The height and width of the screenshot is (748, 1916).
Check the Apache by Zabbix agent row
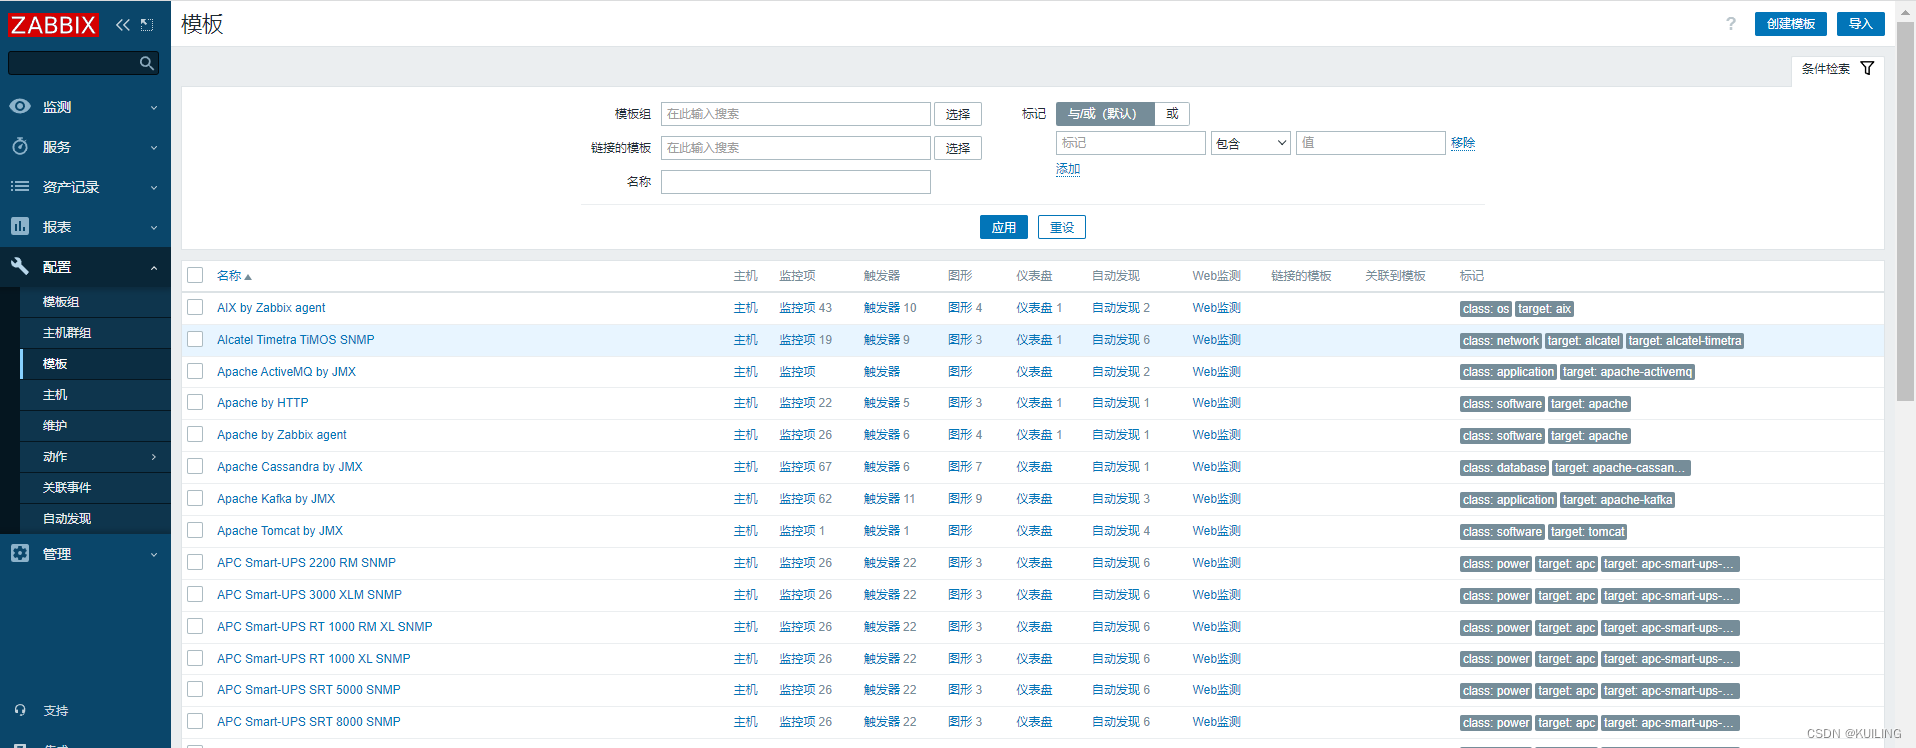tap(195, 434)
